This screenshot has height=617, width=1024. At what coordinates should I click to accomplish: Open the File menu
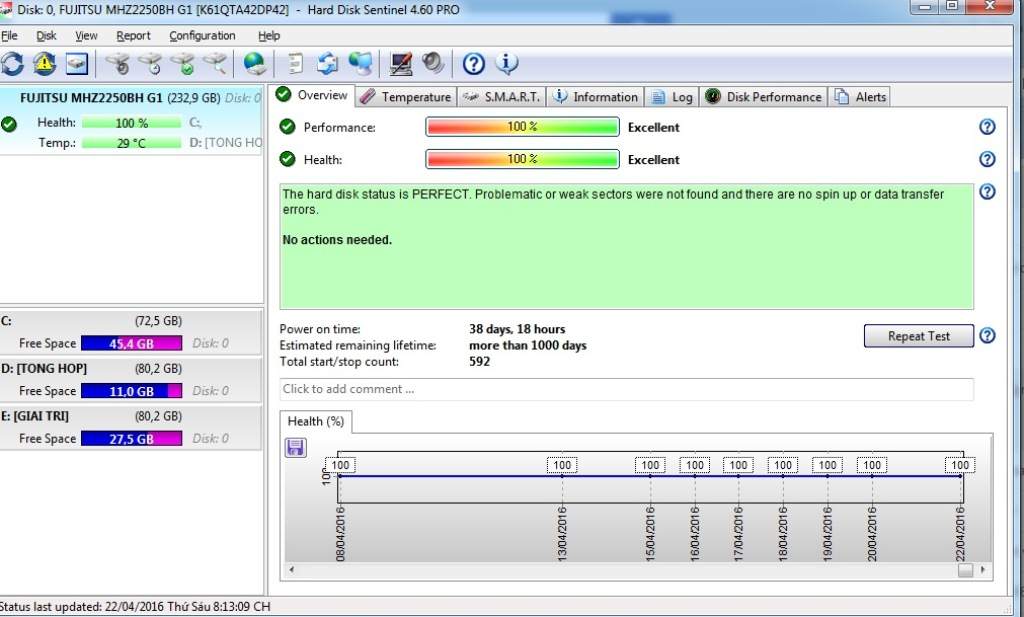[x=9, y=35]
